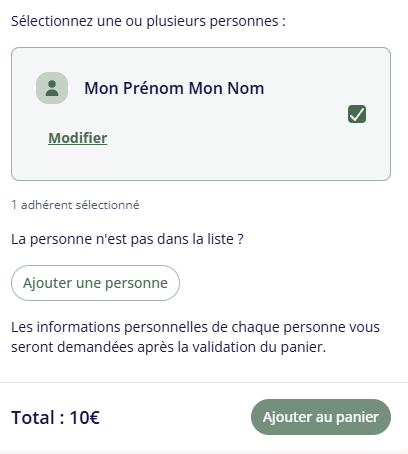Select the Mon Prénom Mon Nom name text
Screen dimensions: 408x454
[x=174, y=88]
